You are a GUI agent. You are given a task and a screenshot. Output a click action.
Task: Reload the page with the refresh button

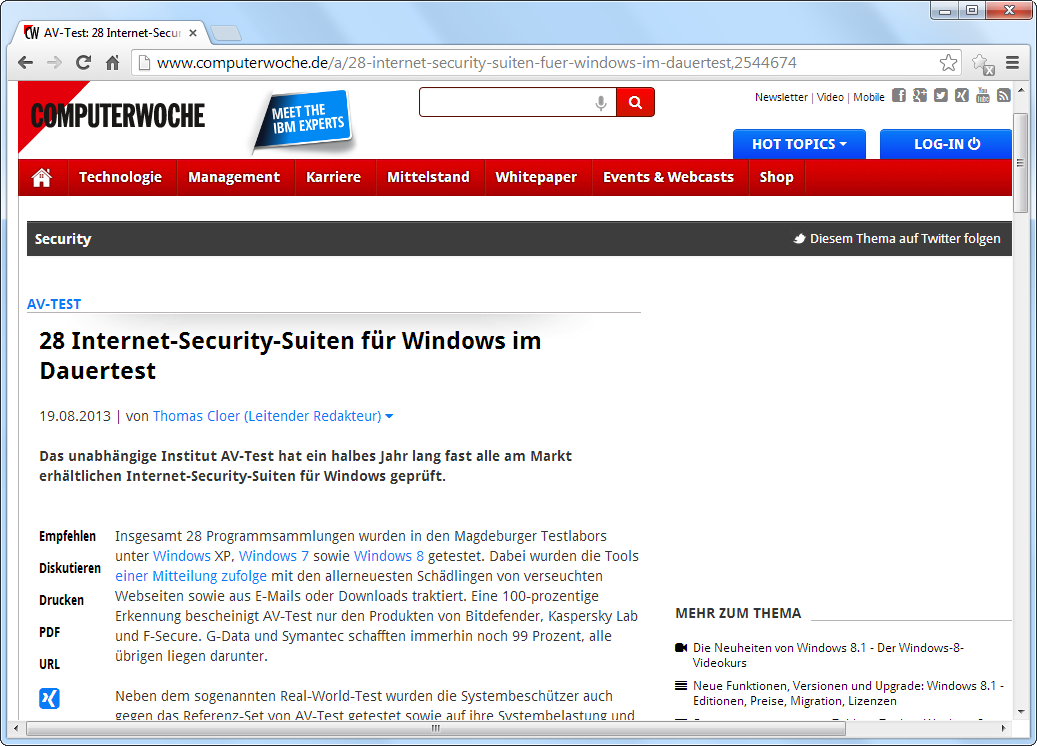[84, 63]
